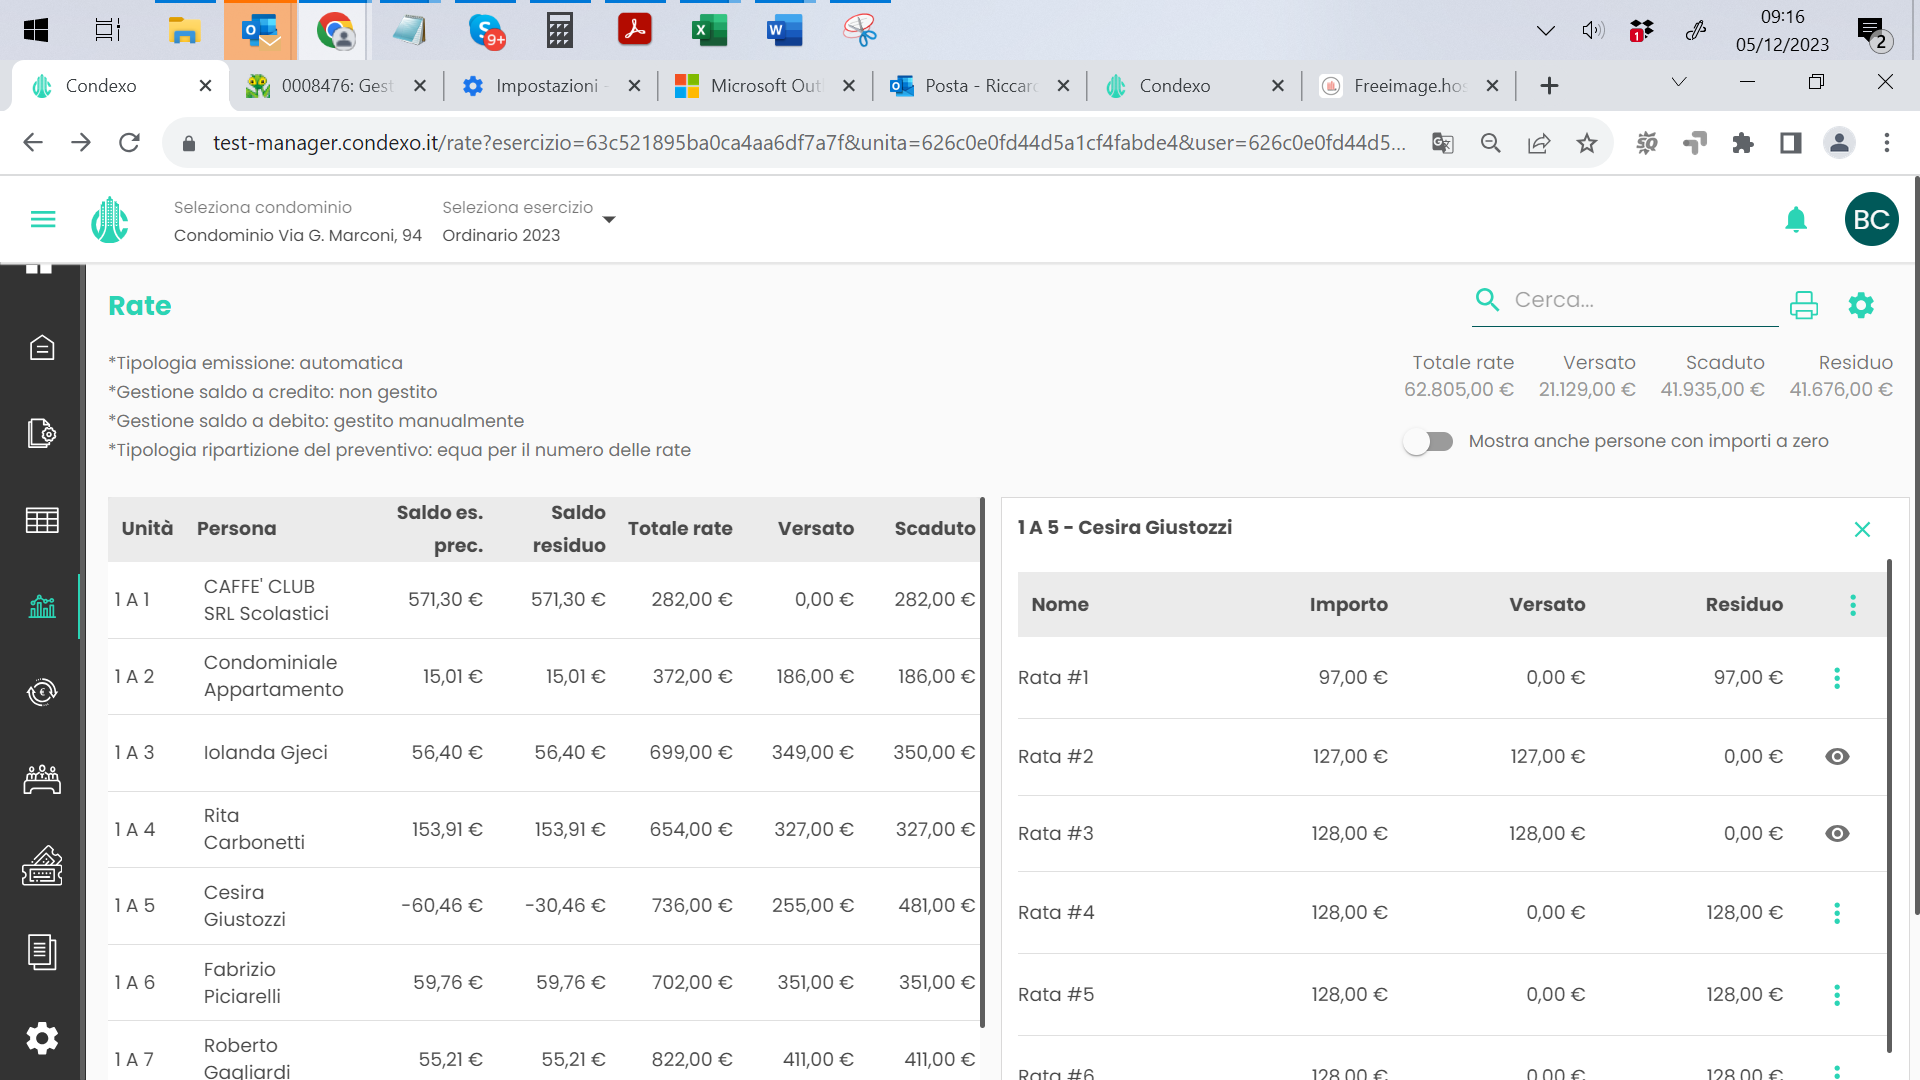Open the documents settings sidebar icon
The height and width of the screenshot is (1080, 1920).
coord(42,433)
